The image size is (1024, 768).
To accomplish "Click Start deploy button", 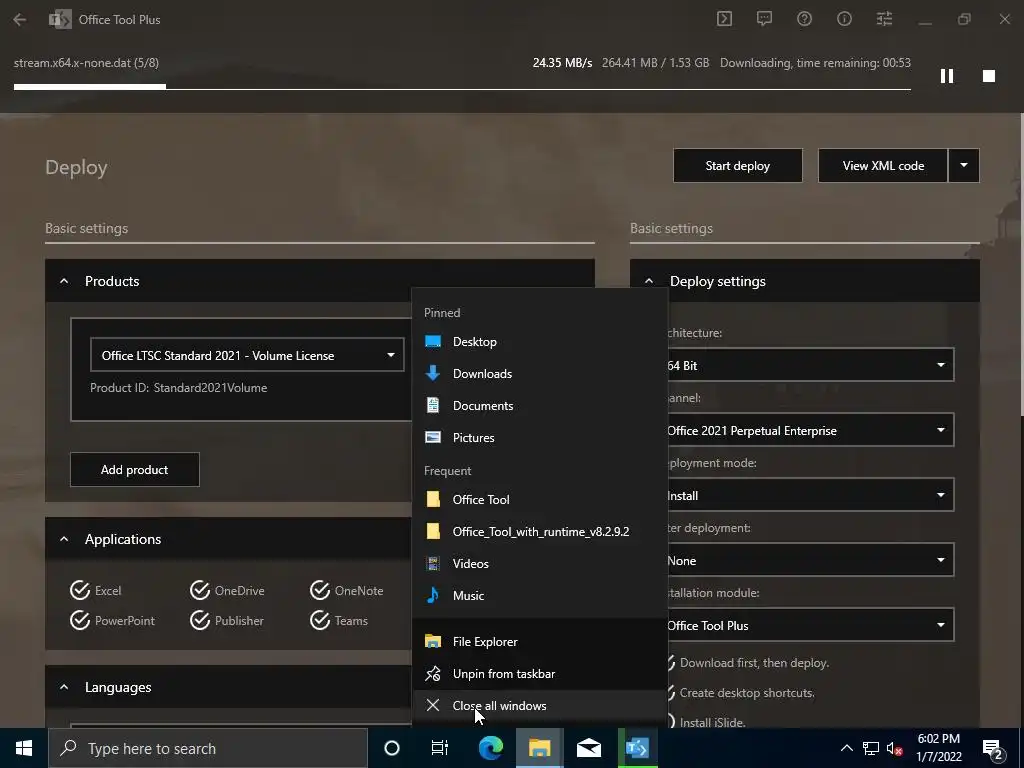I will 737,166.
